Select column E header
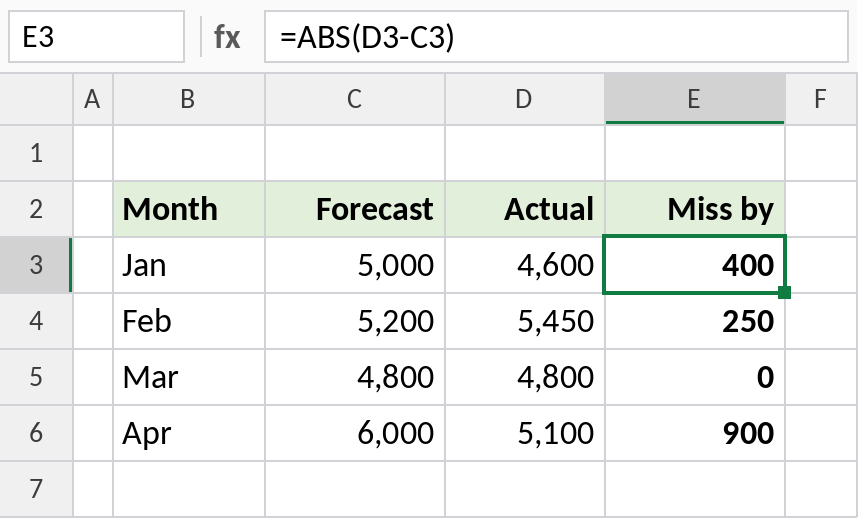 point(695,99)
